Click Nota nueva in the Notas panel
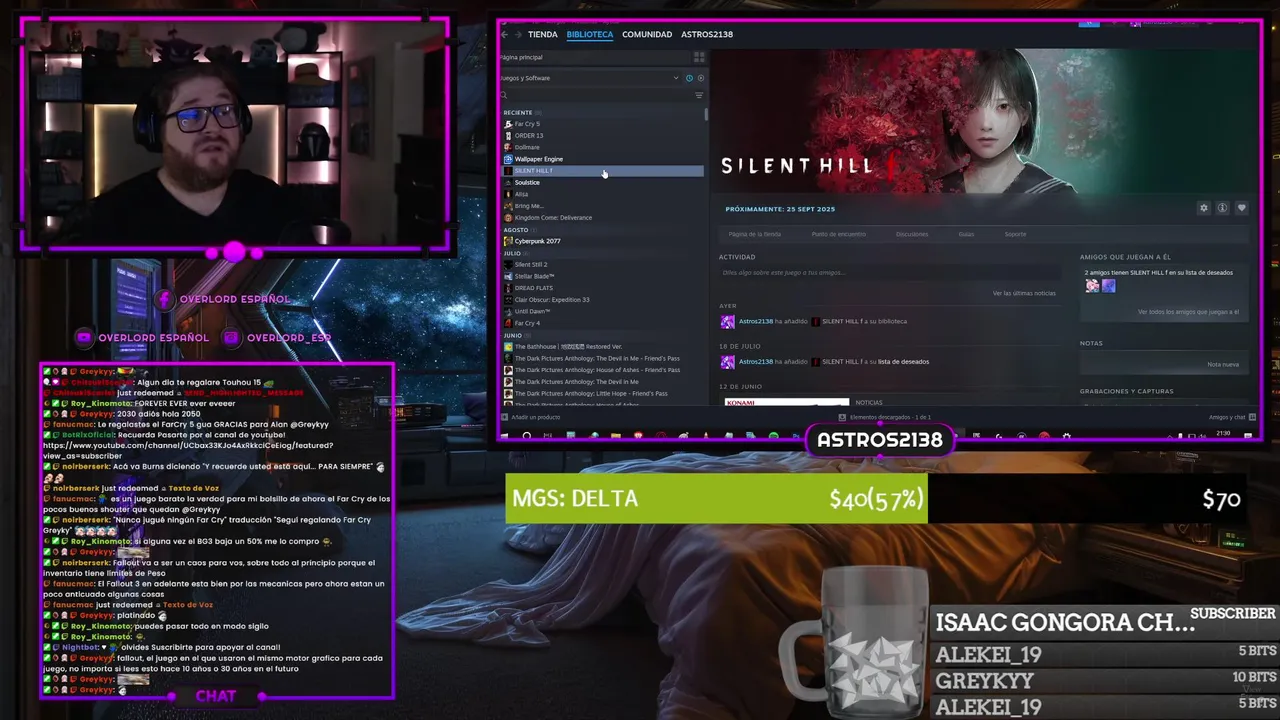This screenshot has height=720, width=1280. (1223, 364)
